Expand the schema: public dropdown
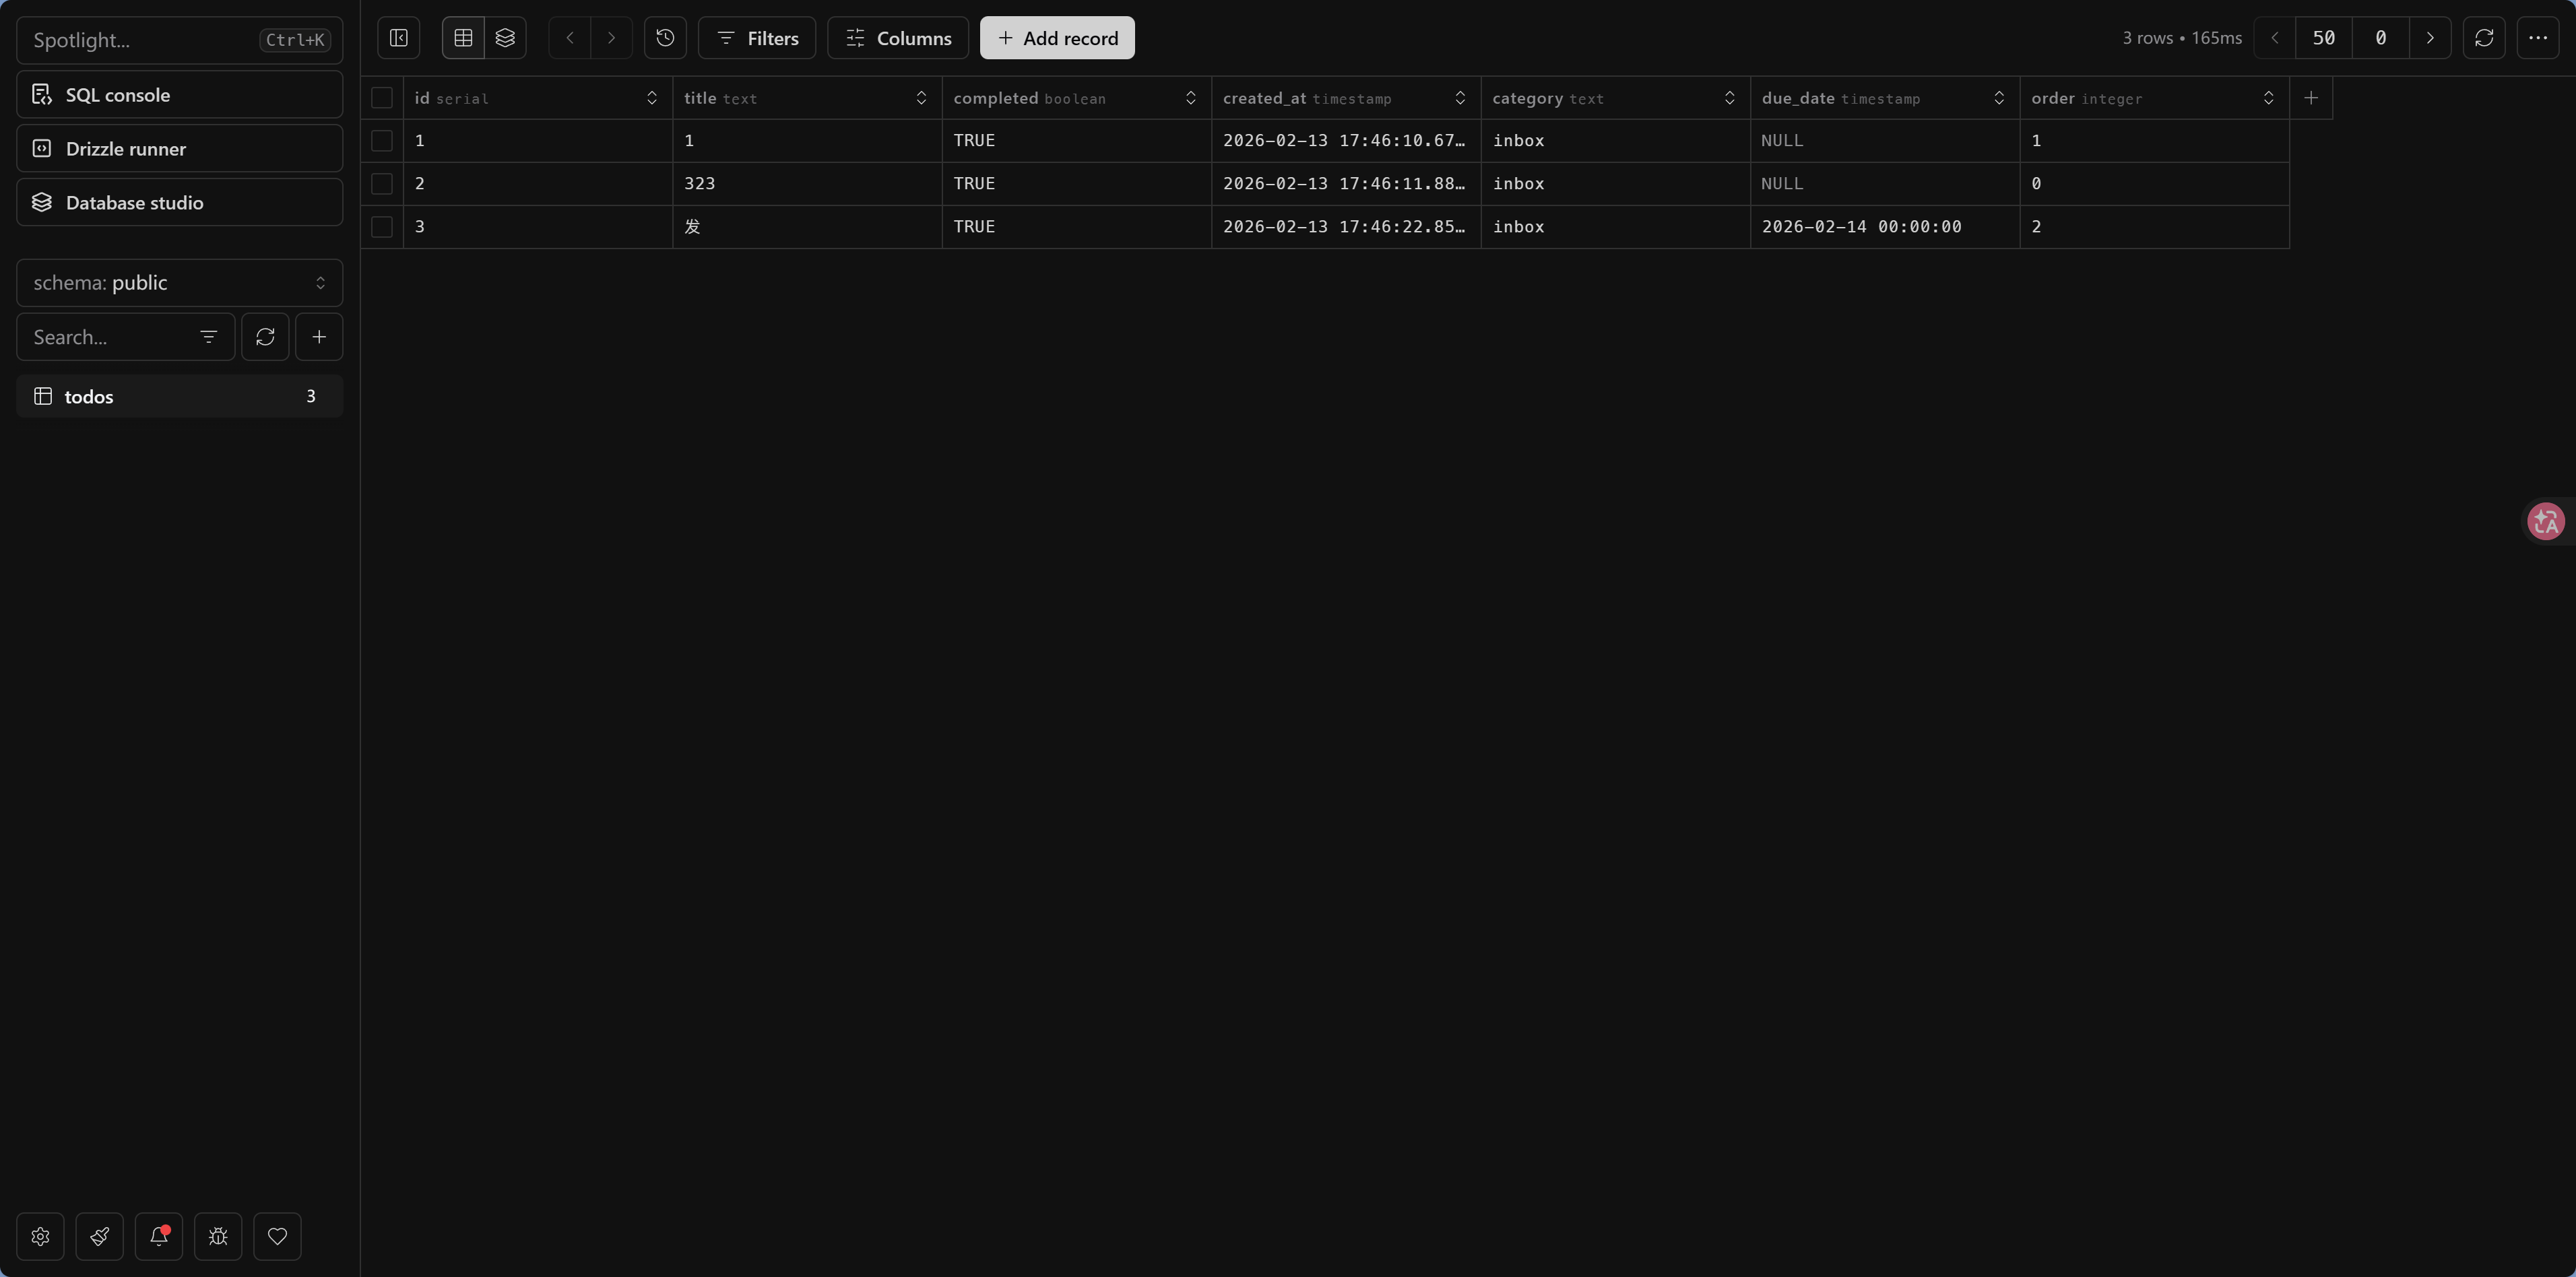The image size is (2576, 1277). point(180,283)
